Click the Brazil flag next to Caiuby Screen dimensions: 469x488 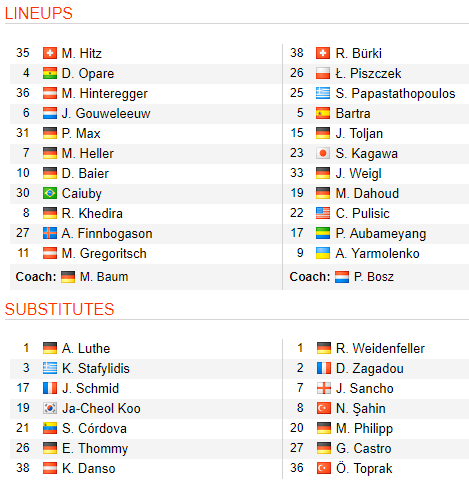coord(50,193)
